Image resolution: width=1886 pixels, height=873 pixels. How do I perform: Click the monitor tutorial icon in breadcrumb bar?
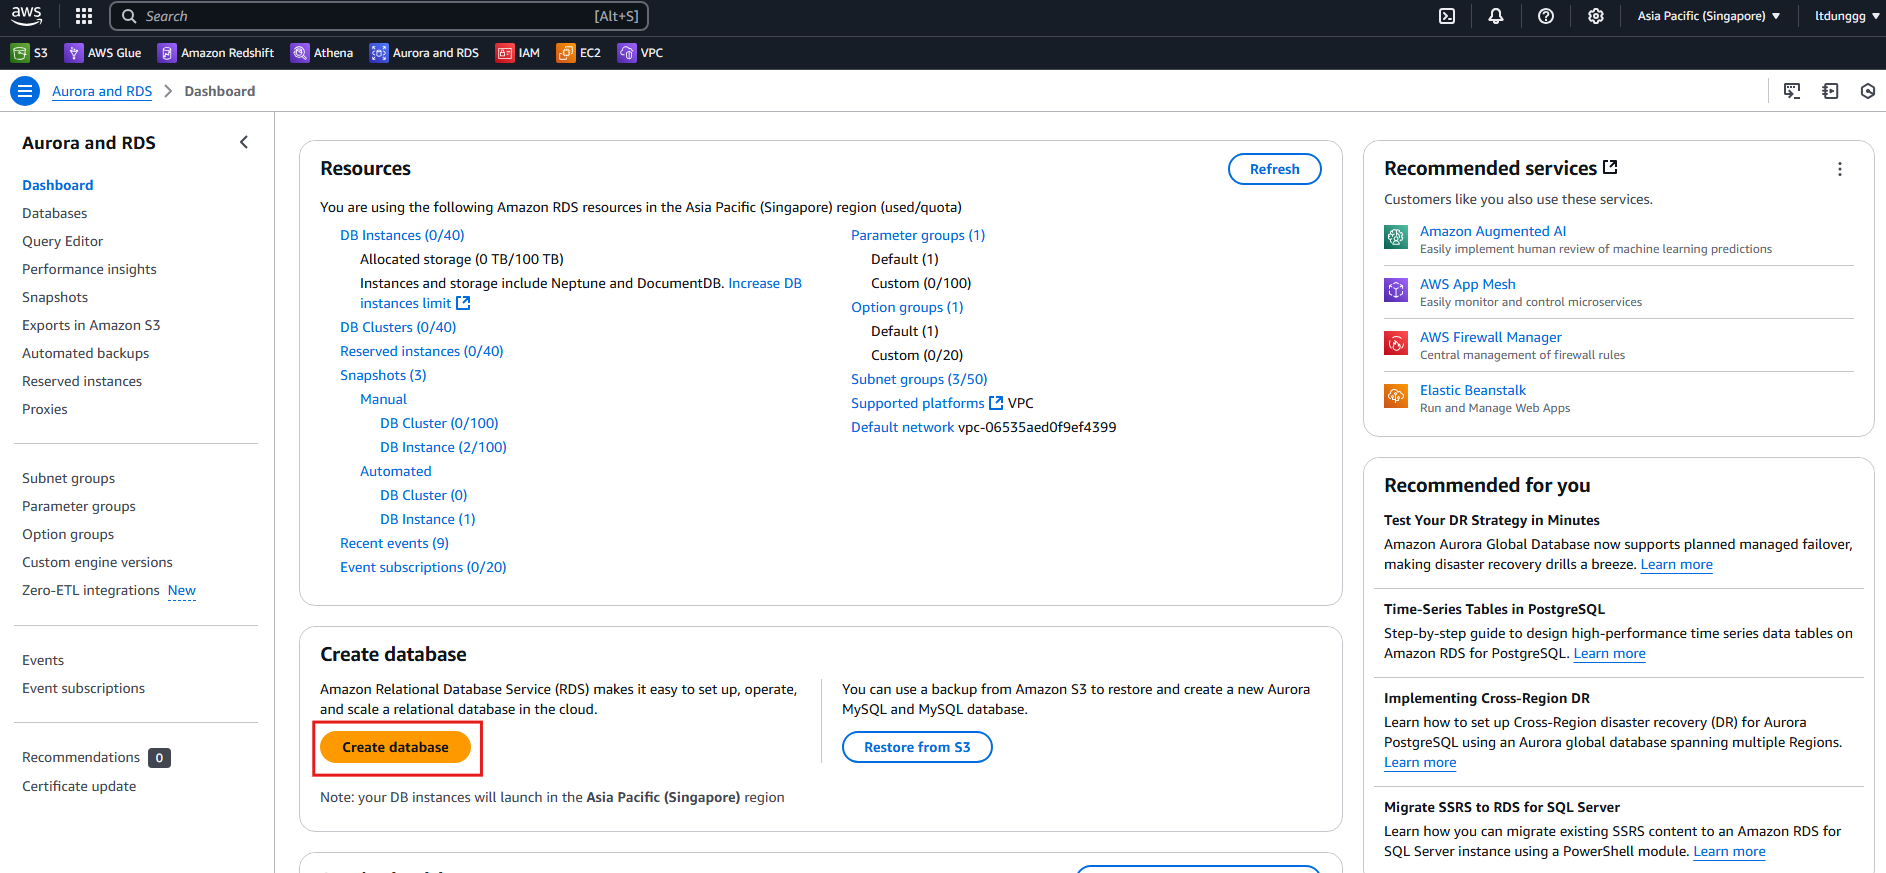[x=1792, y=91]
